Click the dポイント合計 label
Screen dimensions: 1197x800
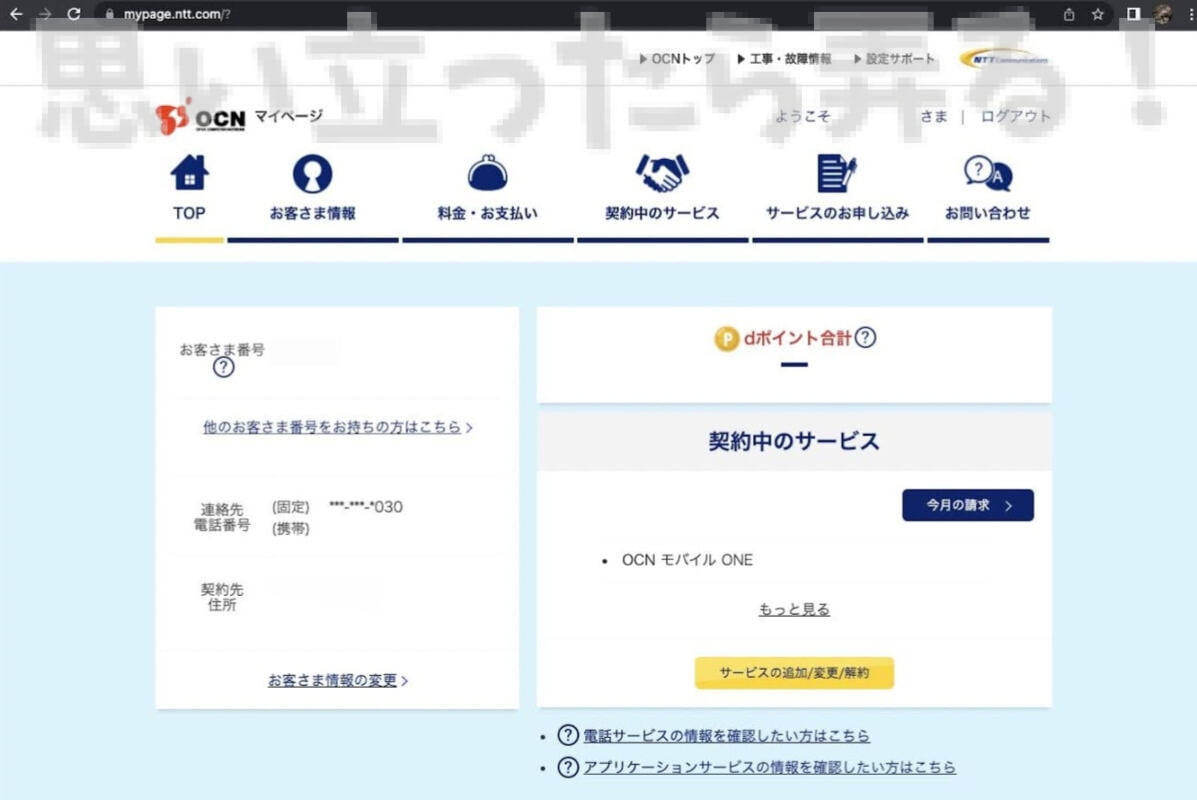[797, 338]
